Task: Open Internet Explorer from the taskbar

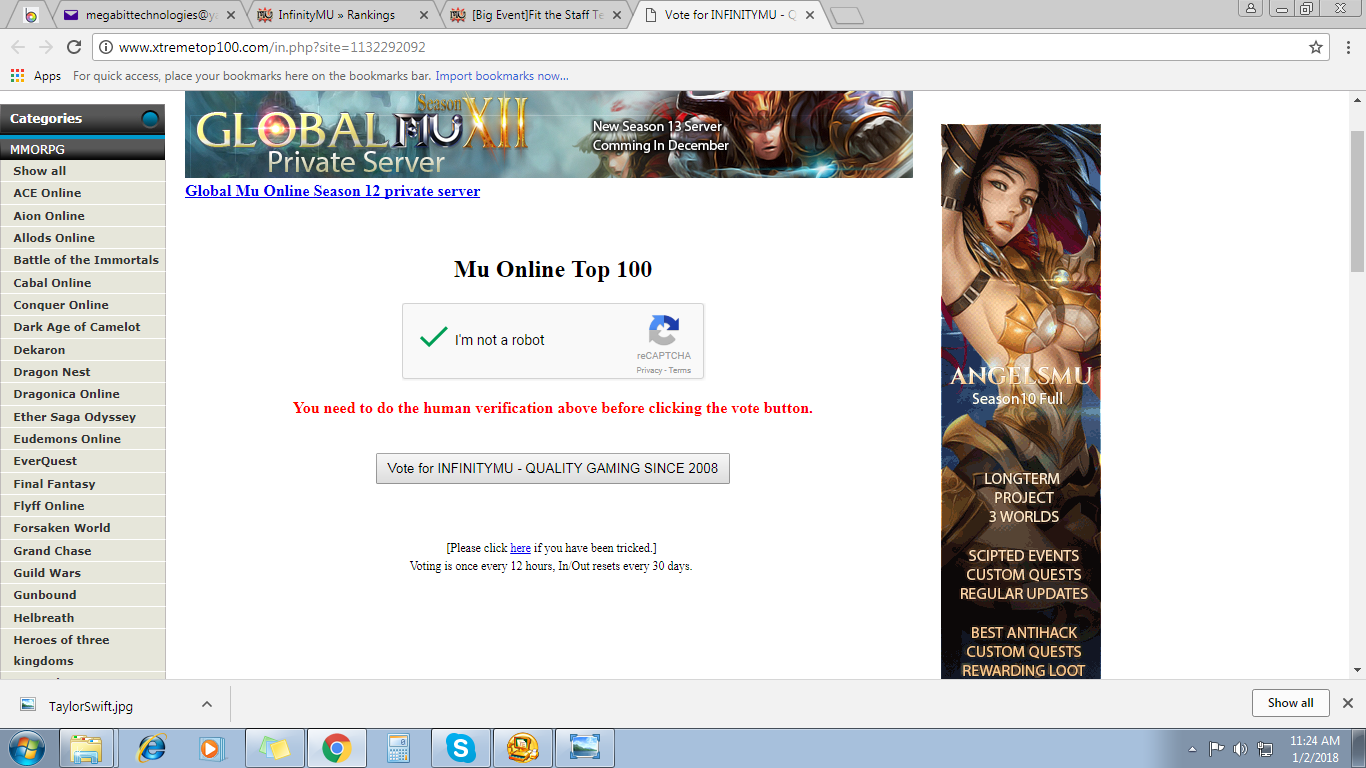Action: point(152,748)
